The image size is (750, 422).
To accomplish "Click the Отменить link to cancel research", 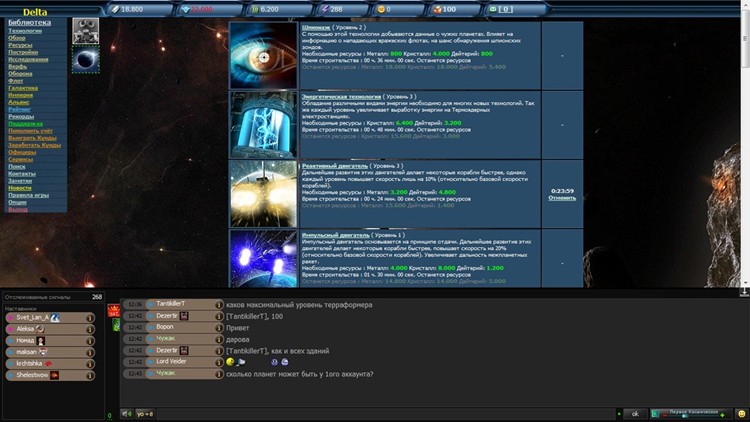I will pos(562,197).
